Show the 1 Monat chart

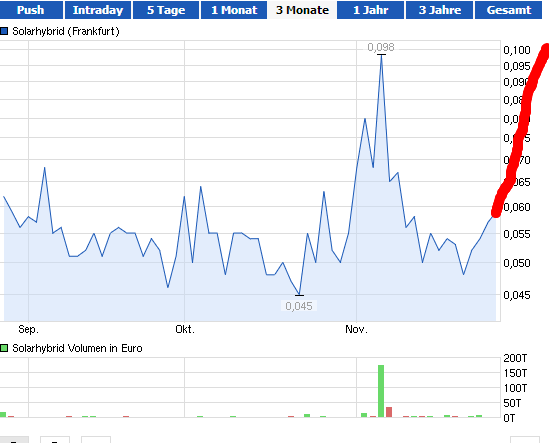pyautogui.click(x=234, y=10)
